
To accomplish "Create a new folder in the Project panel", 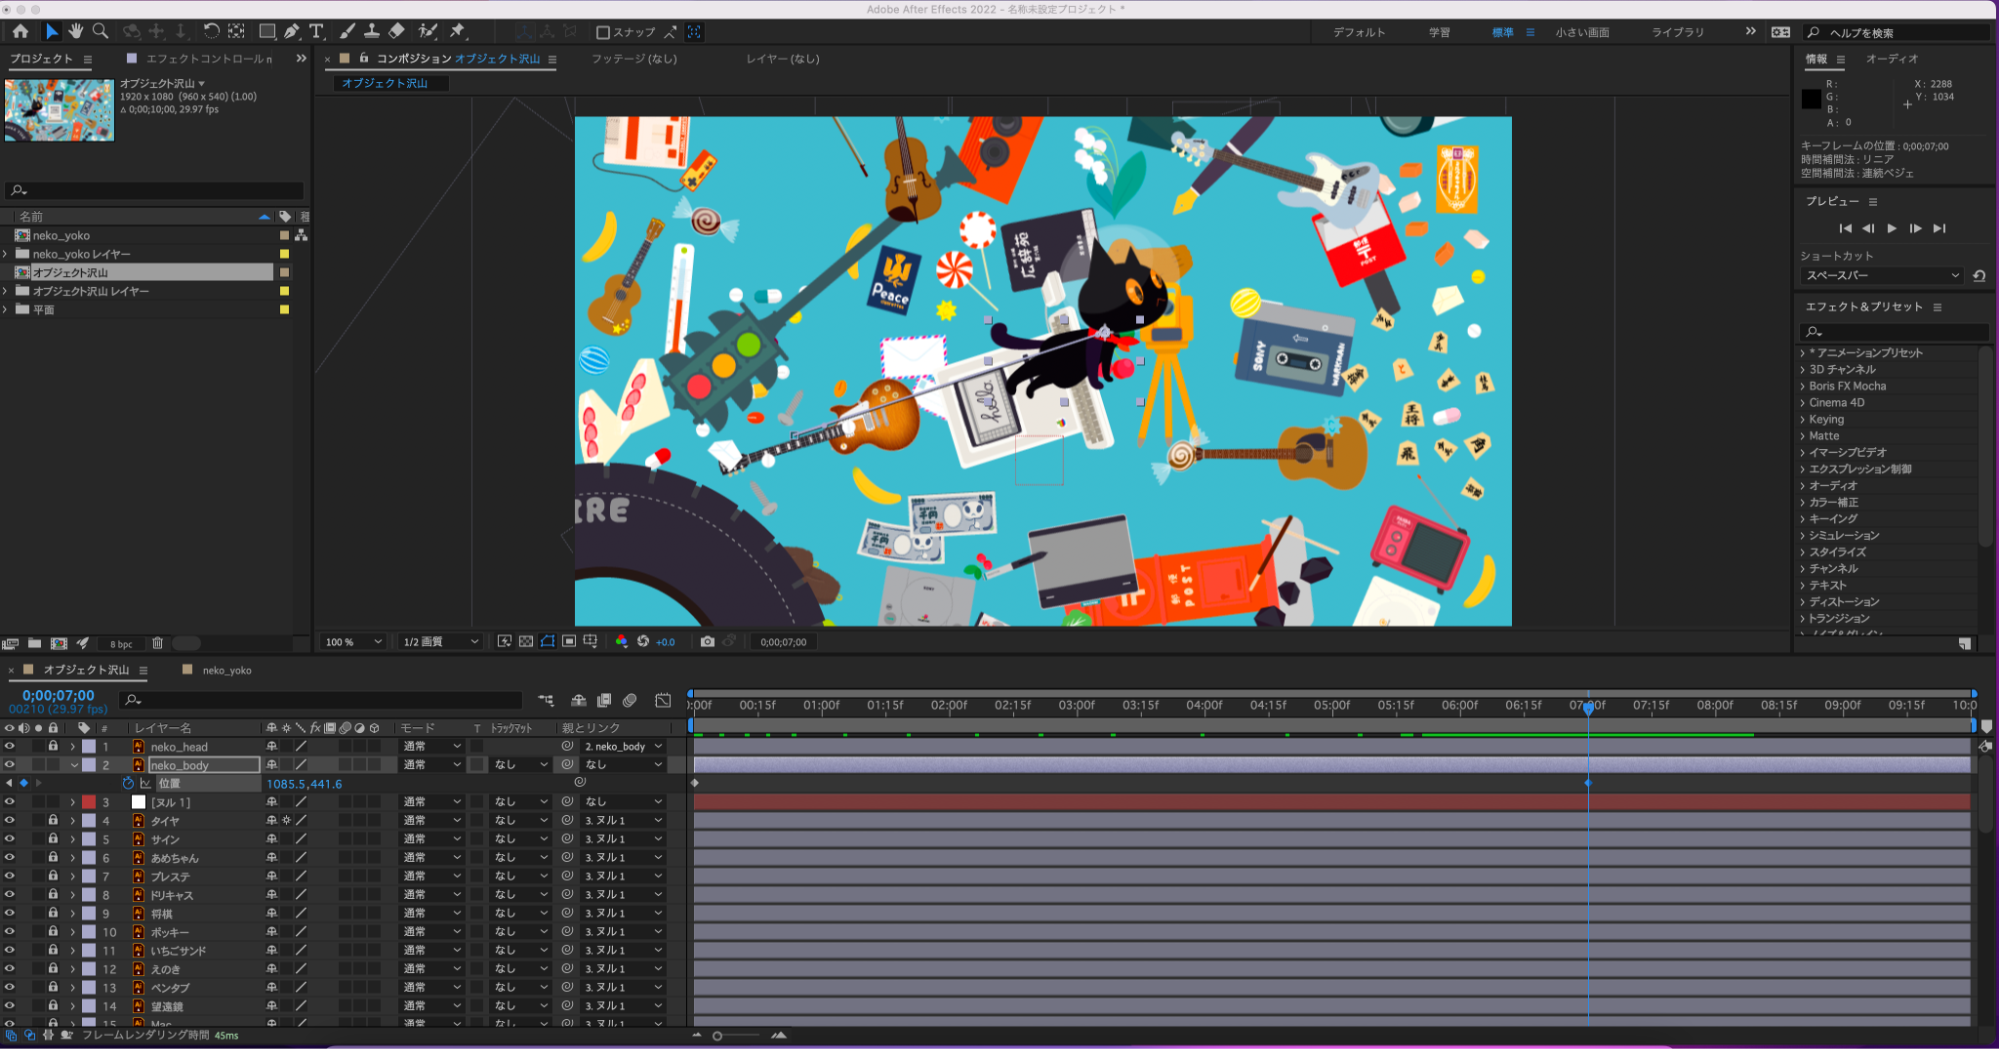I will point(34,644).
